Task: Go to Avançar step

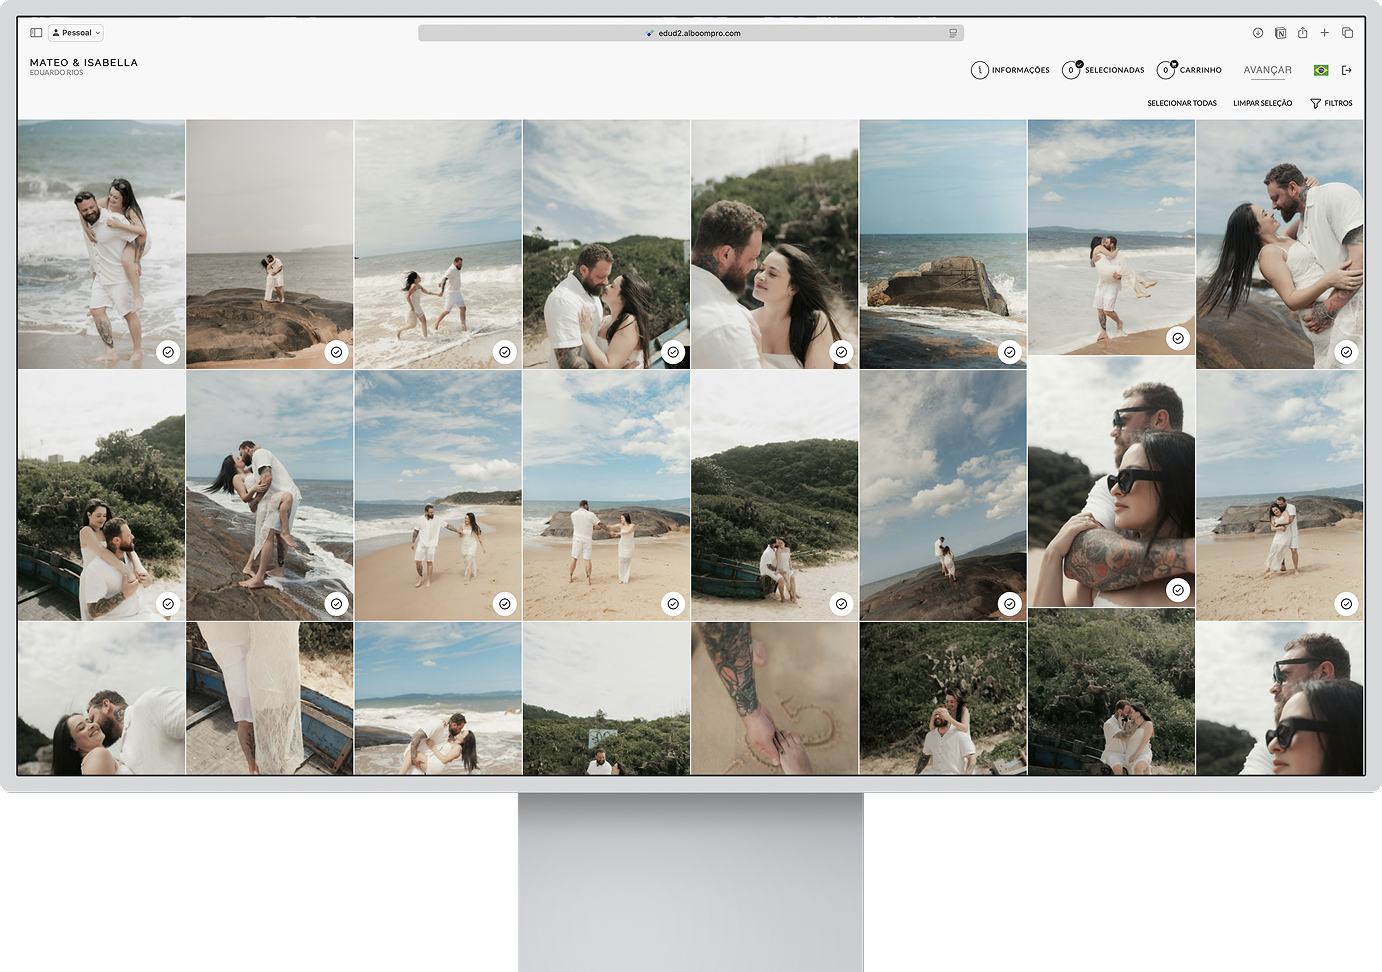Action: 1267,70
